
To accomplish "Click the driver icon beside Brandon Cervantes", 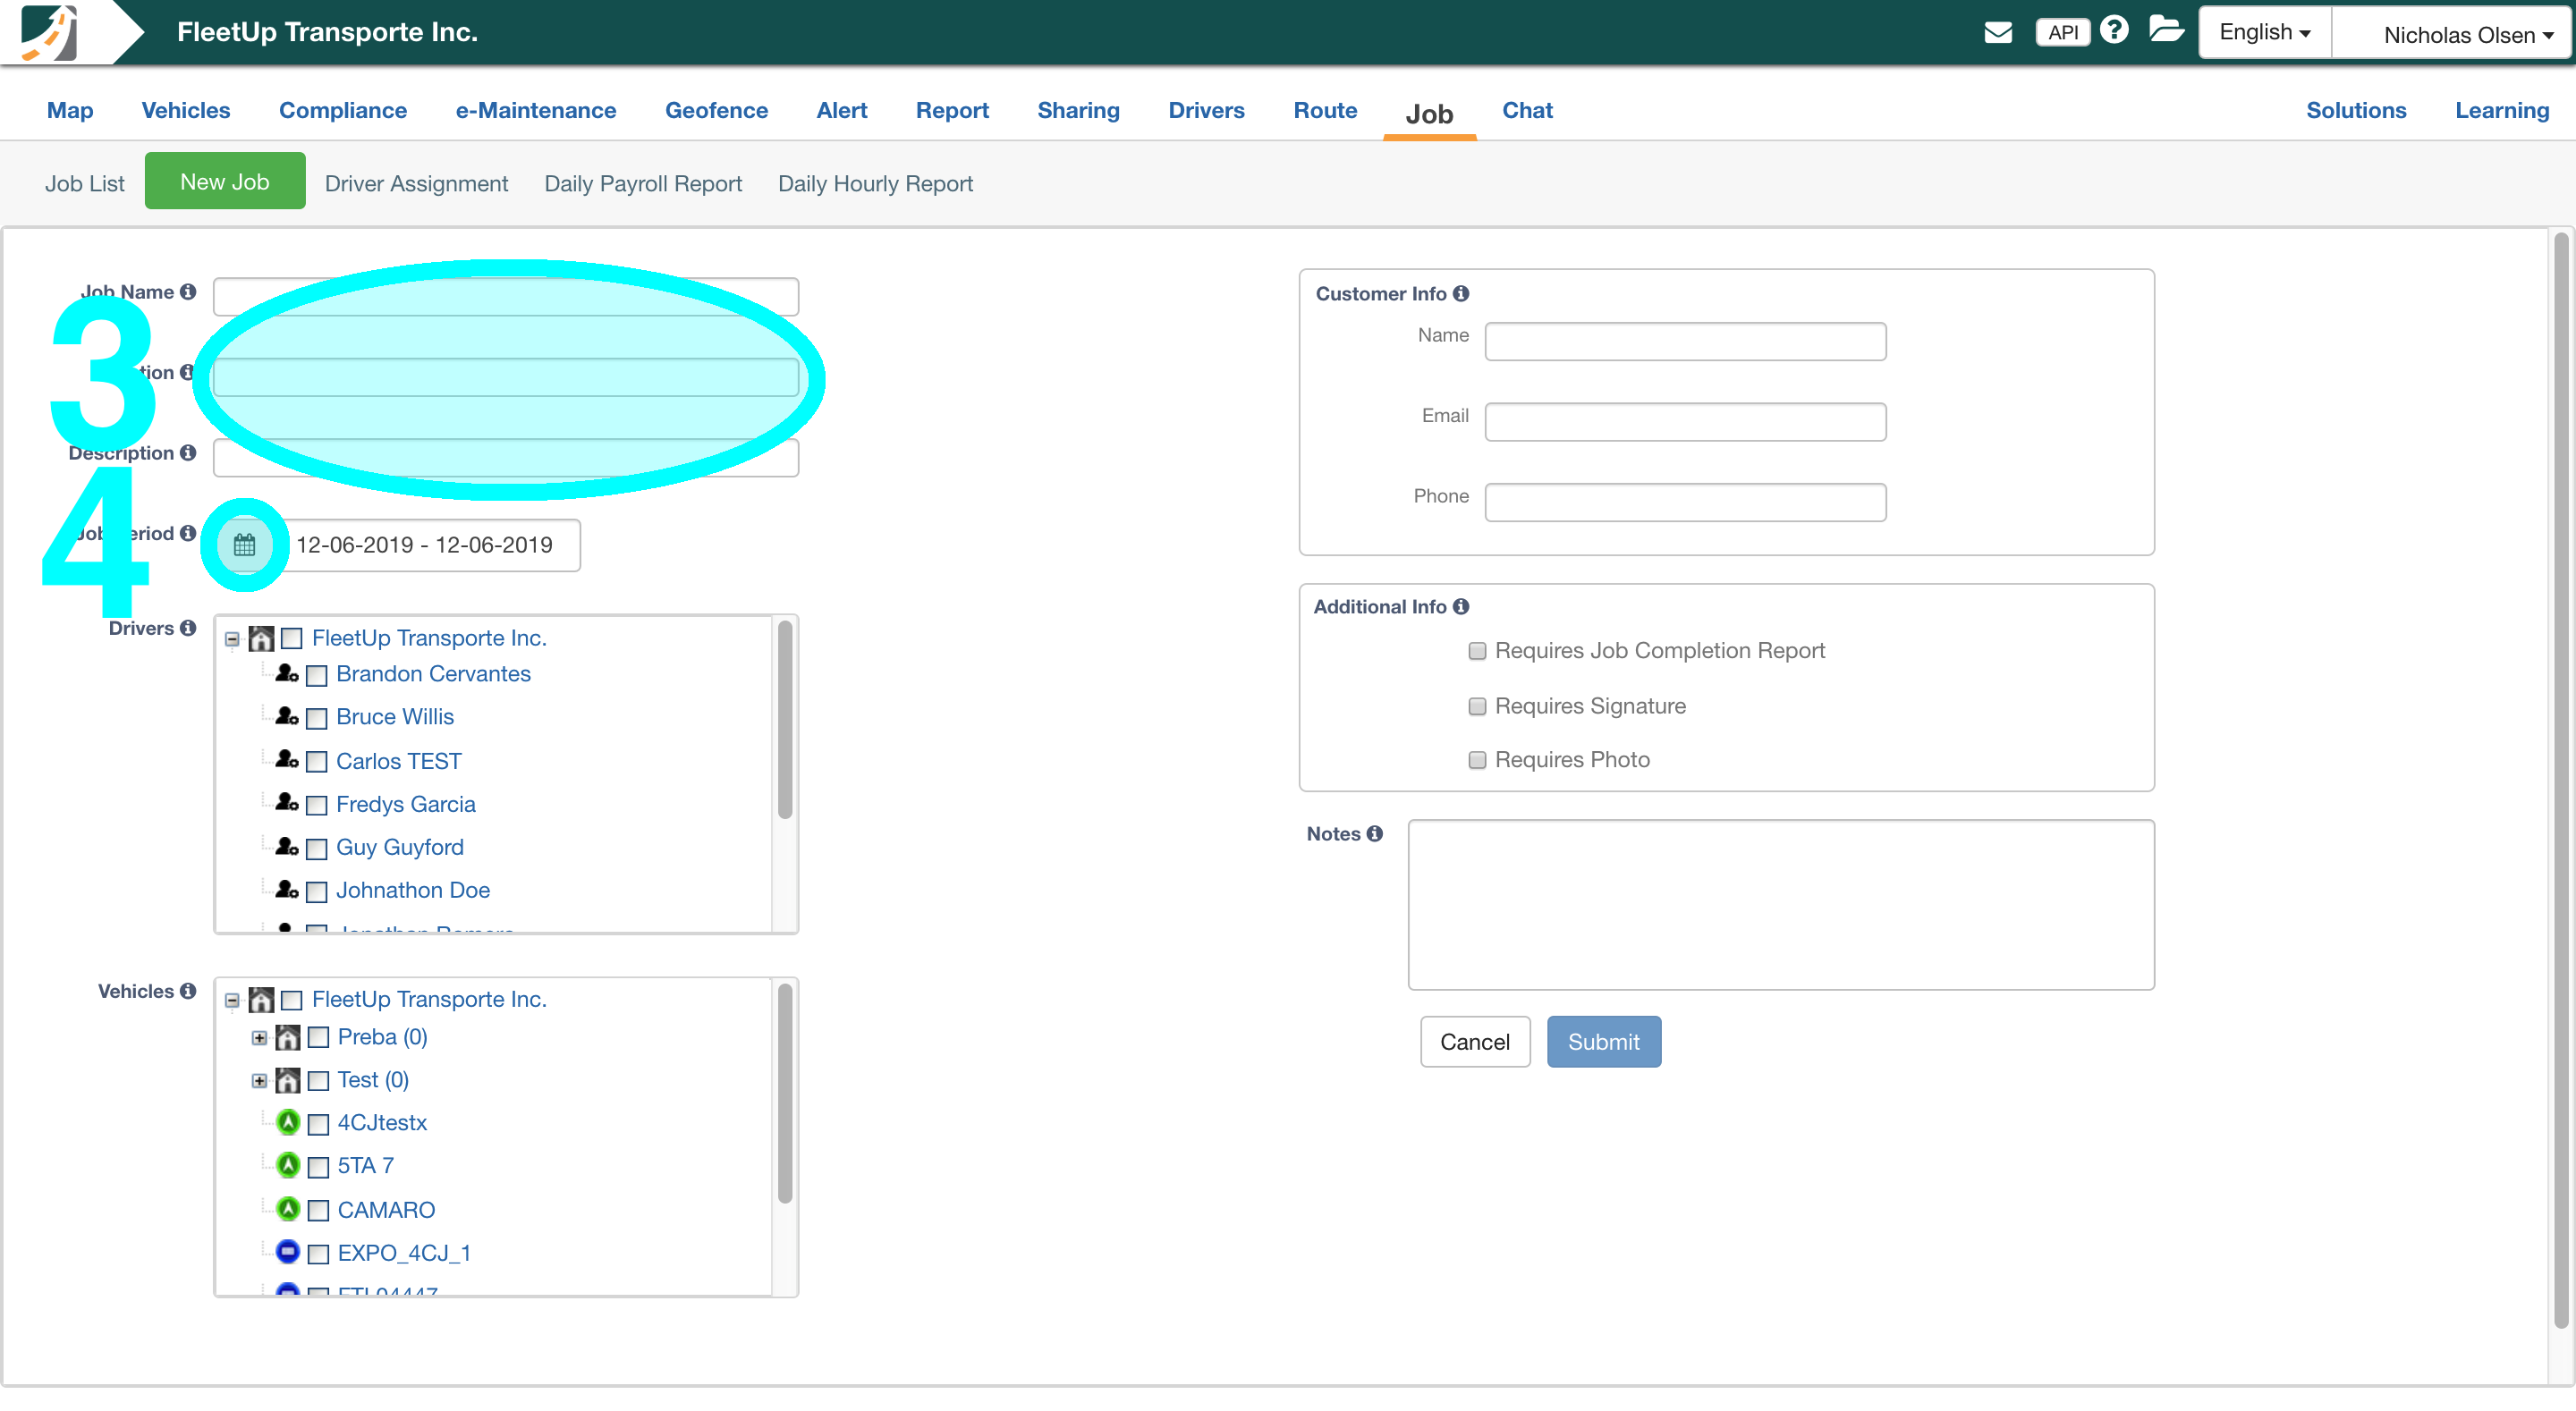I will [287, 673].
